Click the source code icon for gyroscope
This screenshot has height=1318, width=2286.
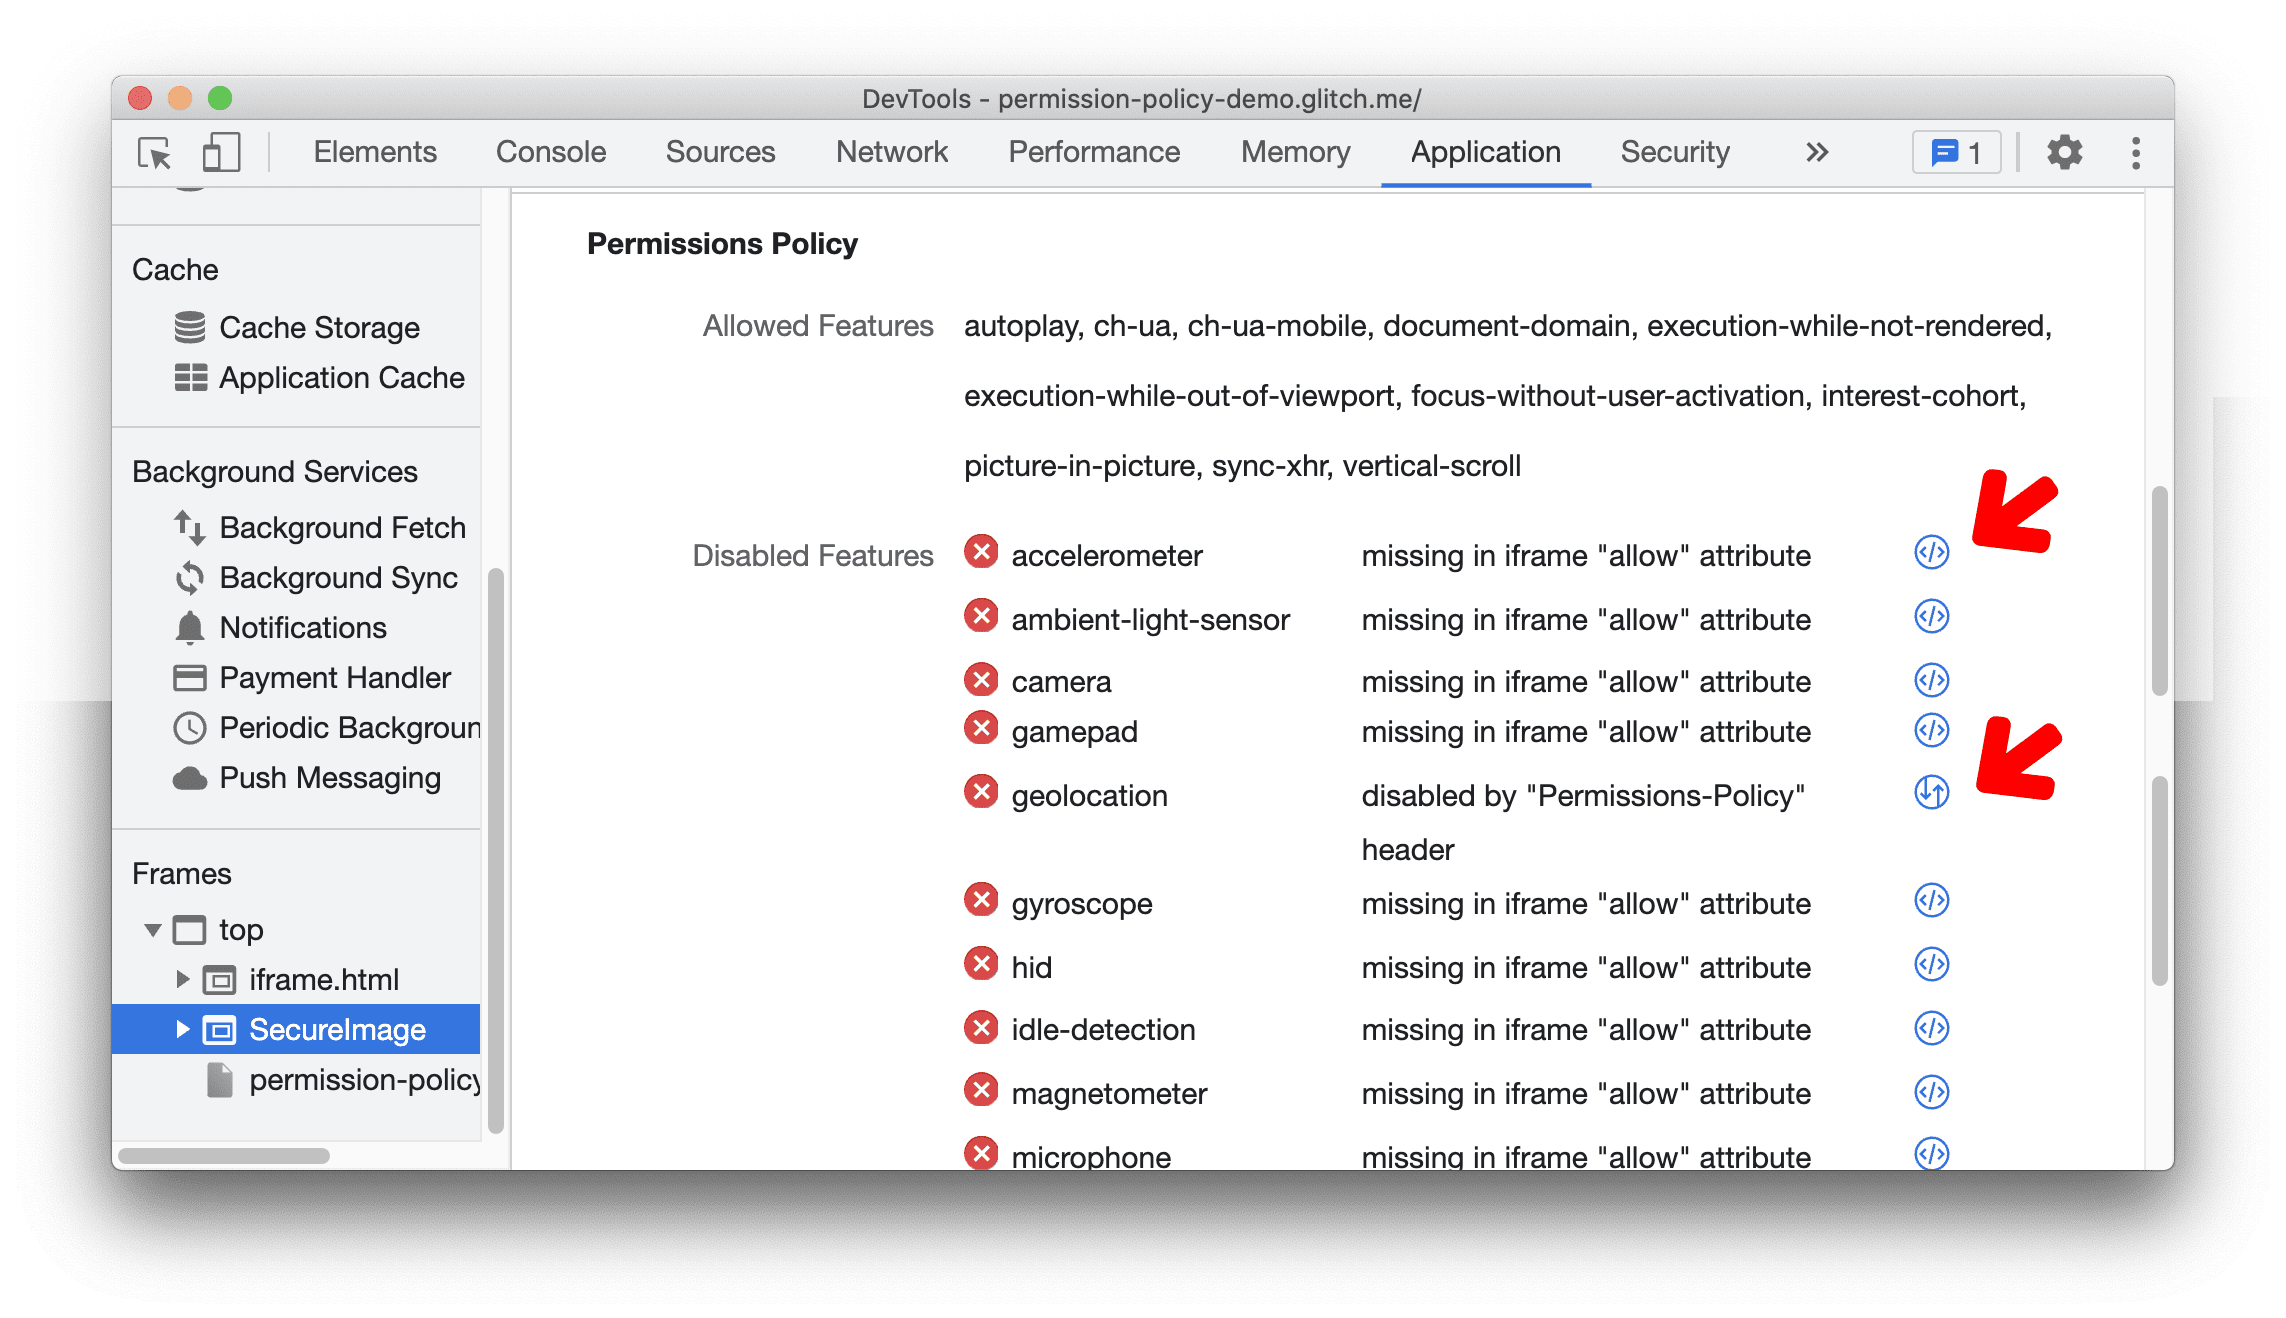click(1928, 900)
